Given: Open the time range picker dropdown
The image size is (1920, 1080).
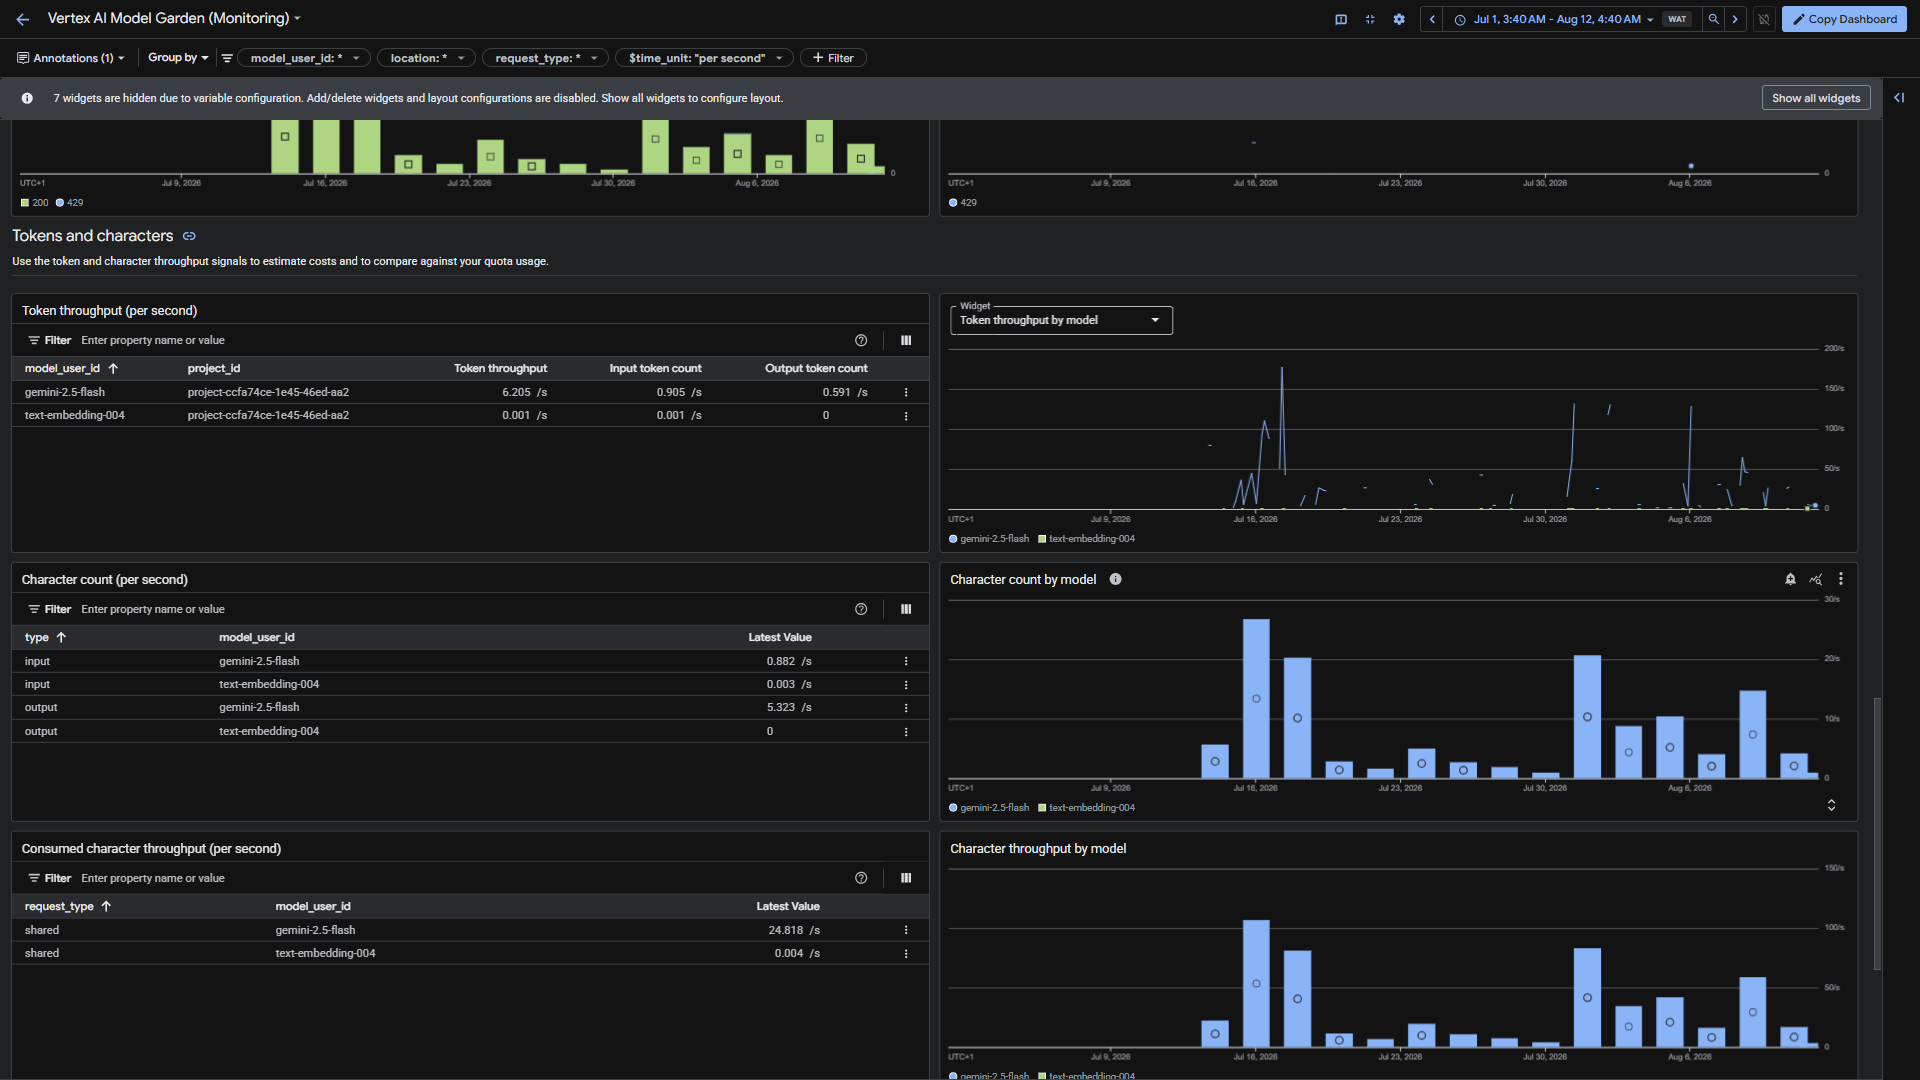Looking at the screenshot, I should click(x=1555, y=19).
